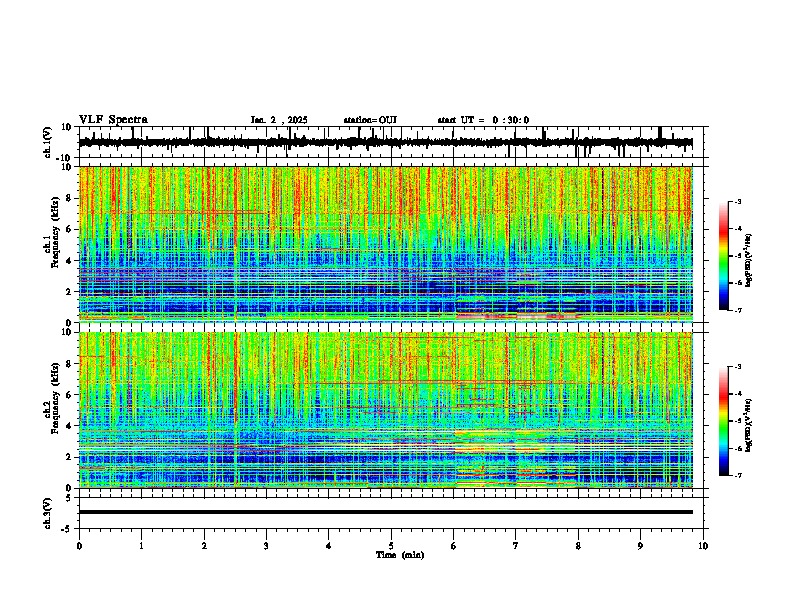792x612 pixels.
Task: Click the time axis tick label "0"
Action: point(79,546)
